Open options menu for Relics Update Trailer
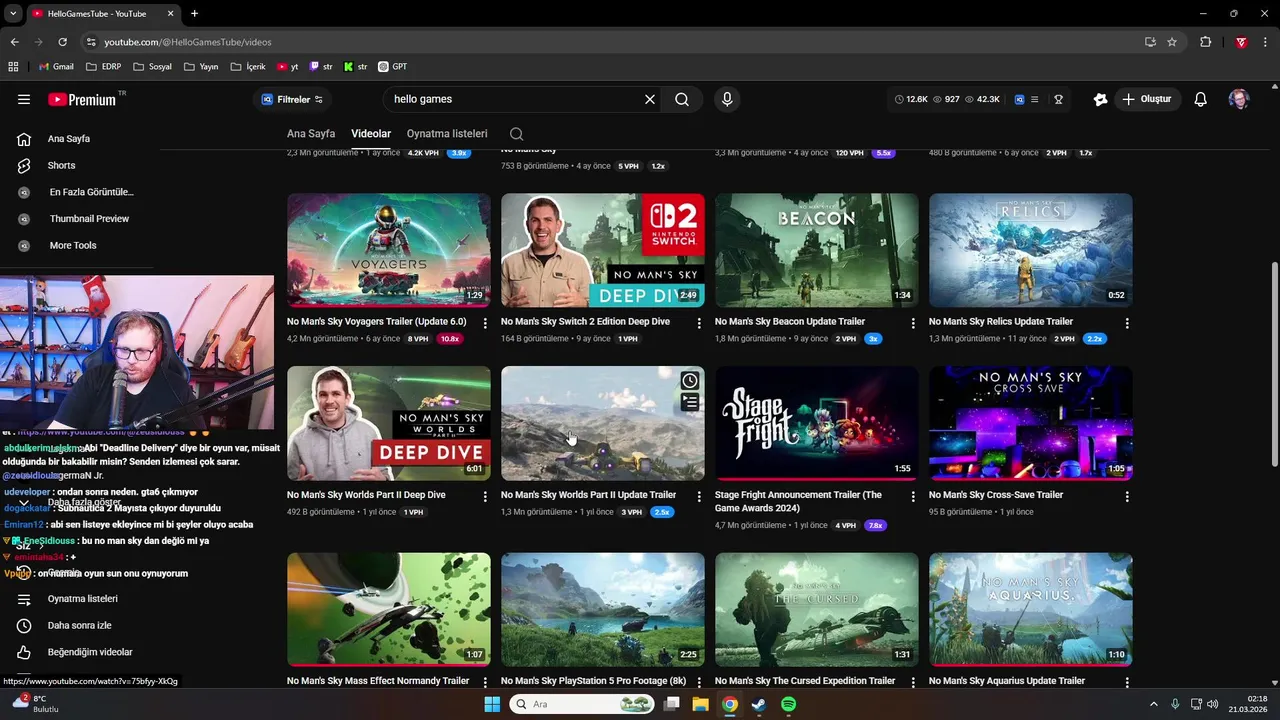 [x=1127, y=323]
